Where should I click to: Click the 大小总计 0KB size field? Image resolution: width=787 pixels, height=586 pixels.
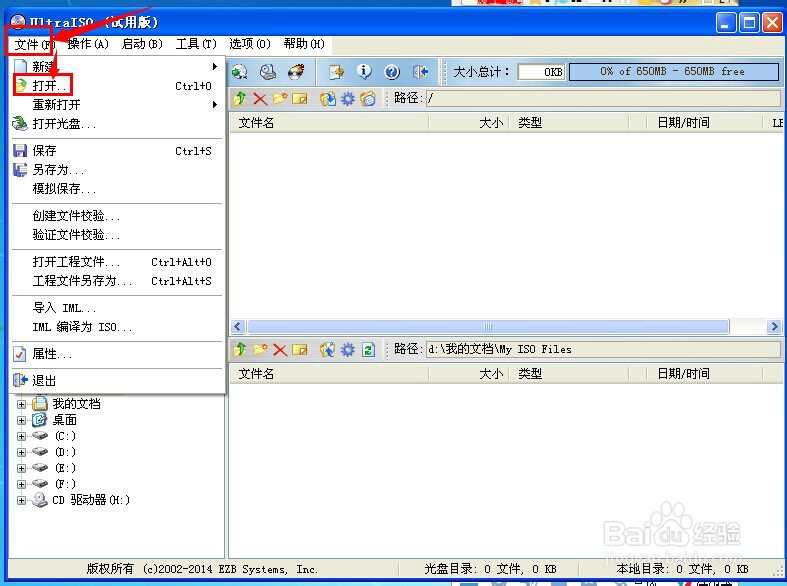pyautogui.click(x=541, y=72)
